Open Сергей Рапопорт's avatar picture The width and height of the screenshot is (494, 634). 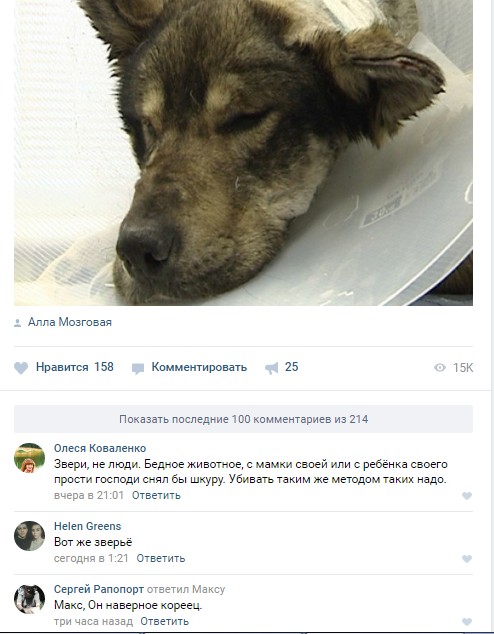(30, 599)
